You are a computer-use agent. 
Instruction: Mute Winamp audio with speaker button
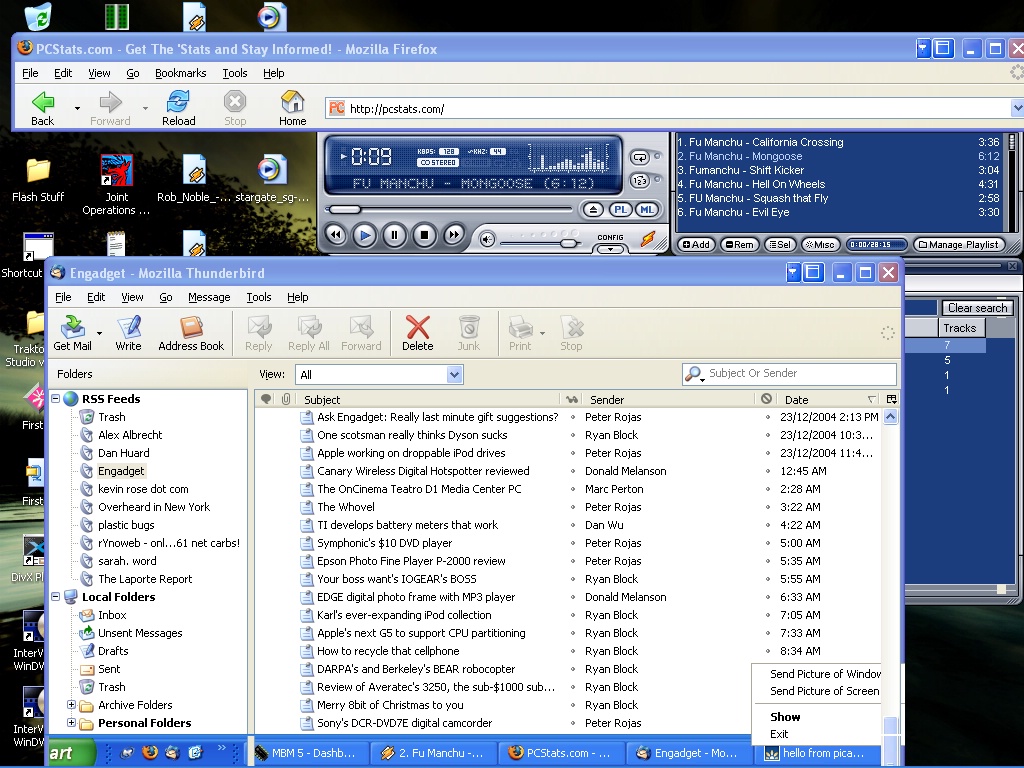click(x=487, y=240)
